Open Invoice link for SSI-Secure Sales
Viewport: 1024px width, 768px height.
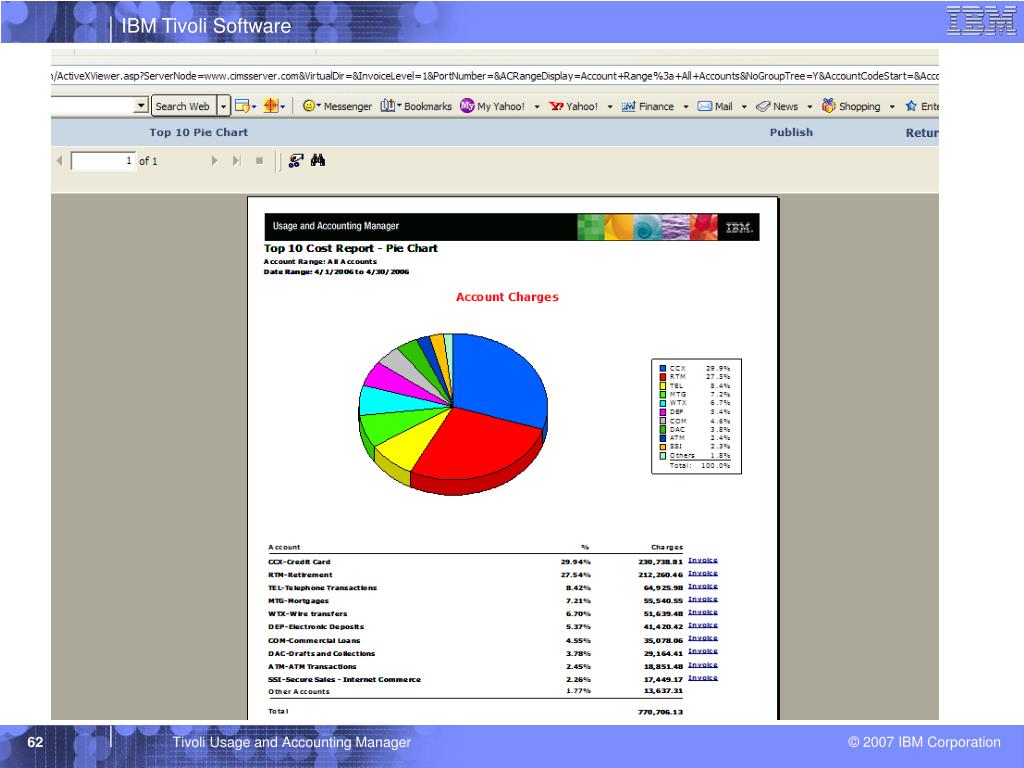click(x=703, y=678)
